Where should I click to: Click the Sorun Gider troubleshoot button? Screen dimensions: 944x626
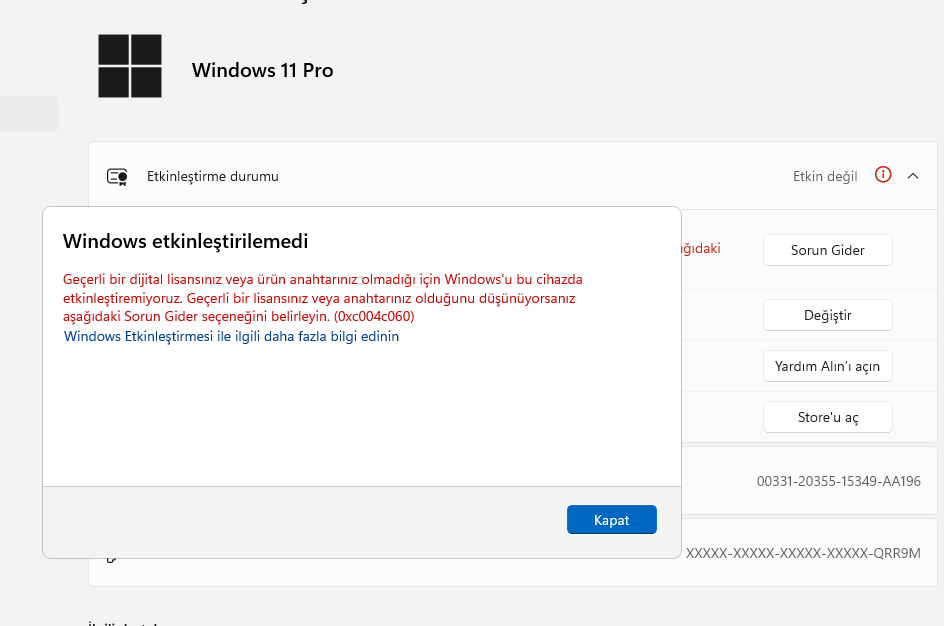(x=828, y=250)
